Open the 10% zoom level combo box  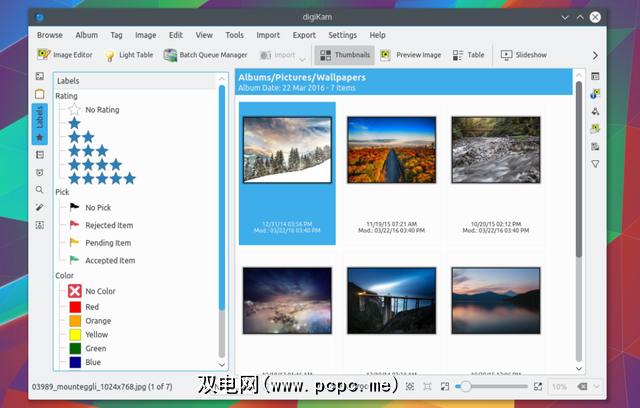pyautogui.click(x=575, y=386)
